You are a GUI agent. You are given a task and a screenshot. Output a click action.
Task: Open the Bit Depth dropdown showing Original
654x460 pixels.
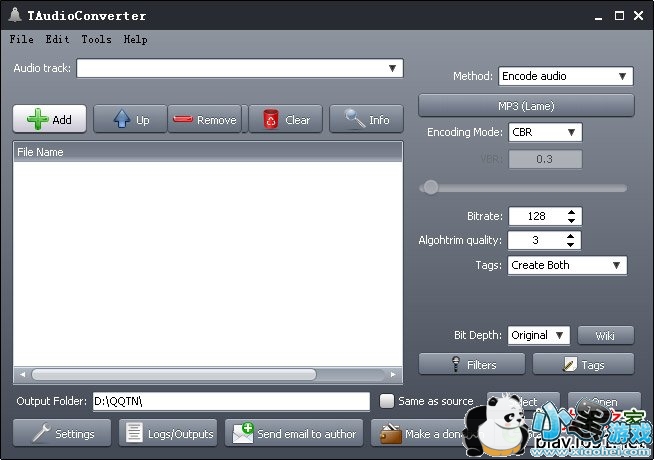pos(538,335)
